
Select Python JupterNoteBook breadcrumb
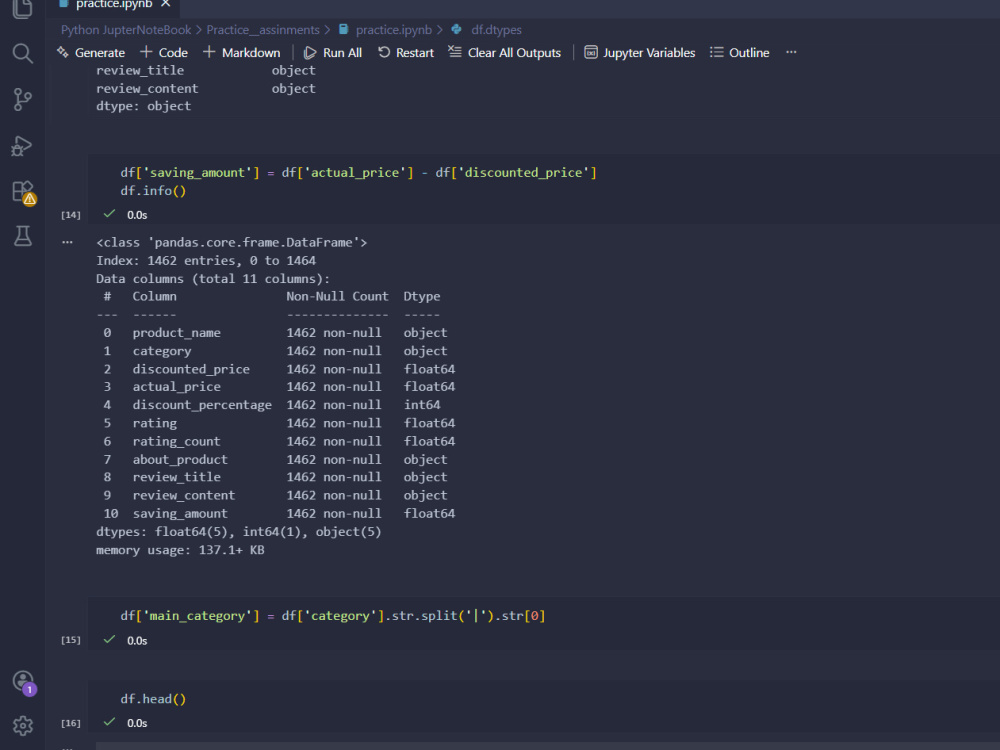(126, 30)
